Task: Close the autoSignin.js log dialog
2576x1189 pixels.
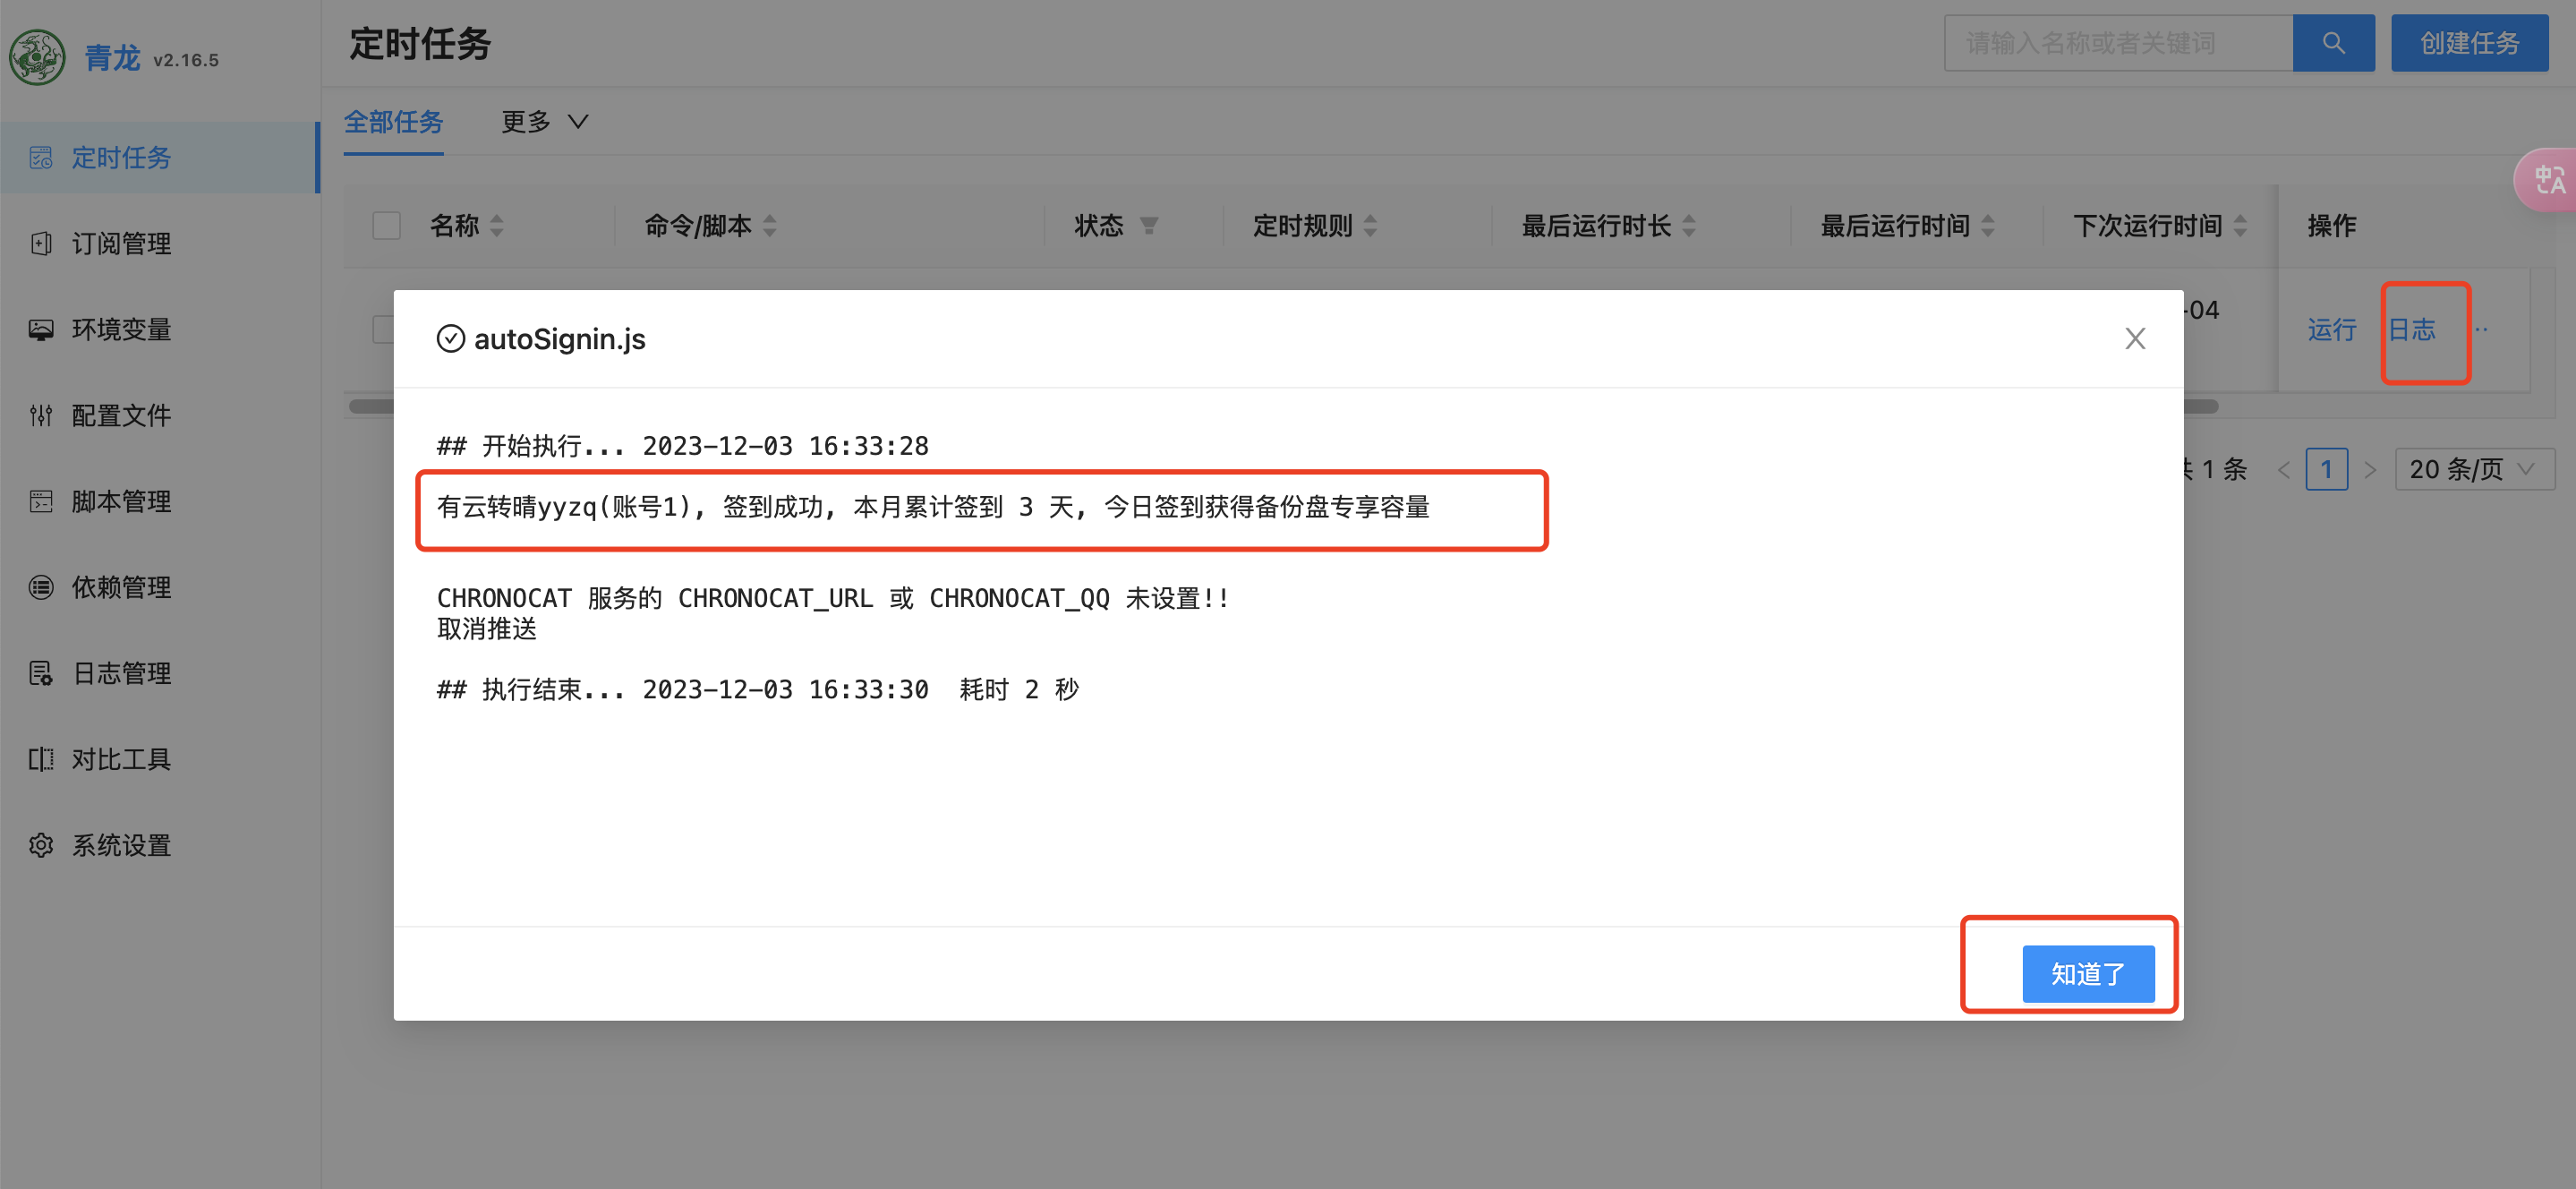Action: pyautogui.click(x=2134, y=339)
